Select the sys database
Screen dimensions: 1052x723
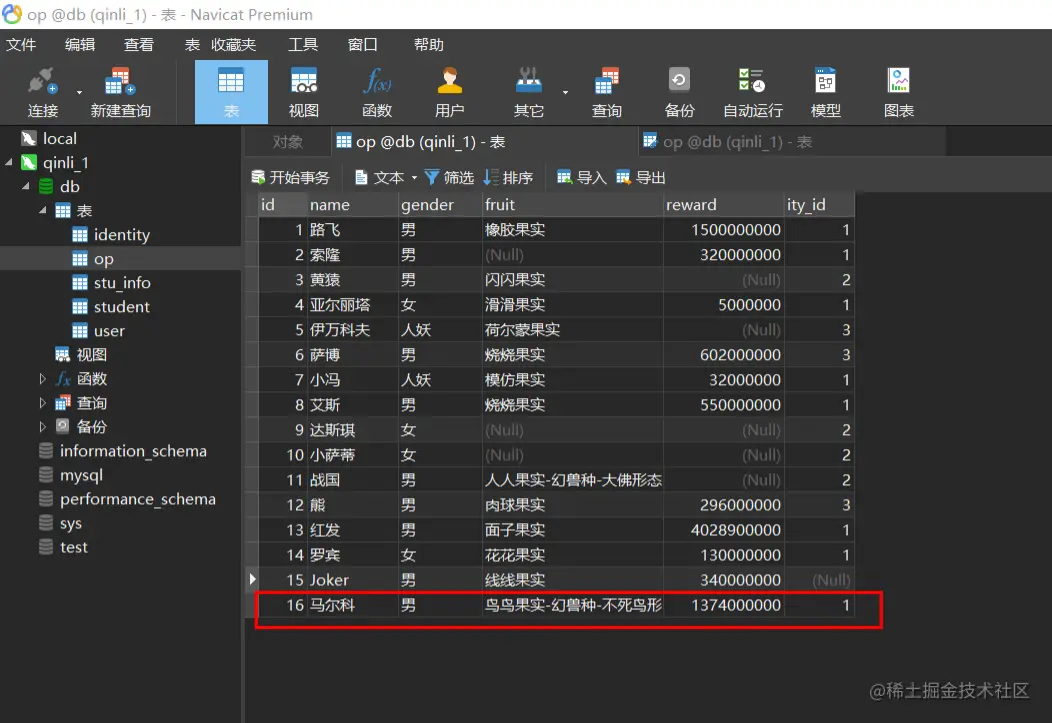coord(70,523)
